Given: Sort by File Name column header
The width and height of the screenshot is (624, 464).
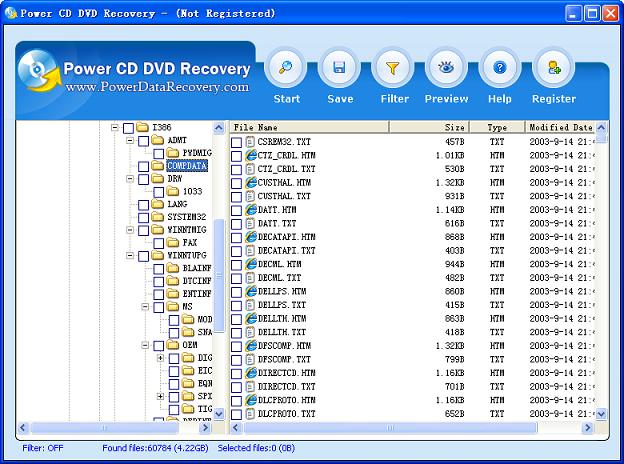Looking at the screenshot, I should click(x=309, y=127).
